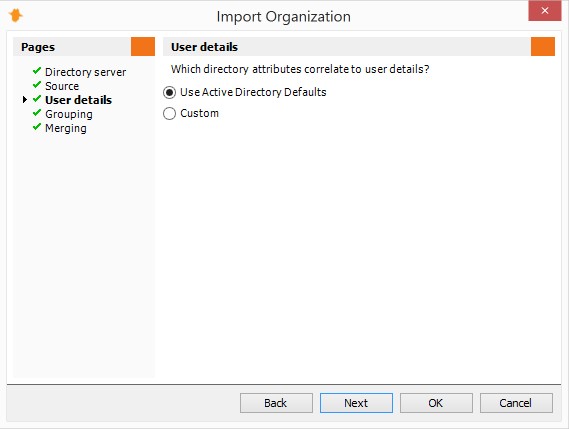Select Use Active Directory Defaults option
The image size is (569, 429).
[169, 93]
